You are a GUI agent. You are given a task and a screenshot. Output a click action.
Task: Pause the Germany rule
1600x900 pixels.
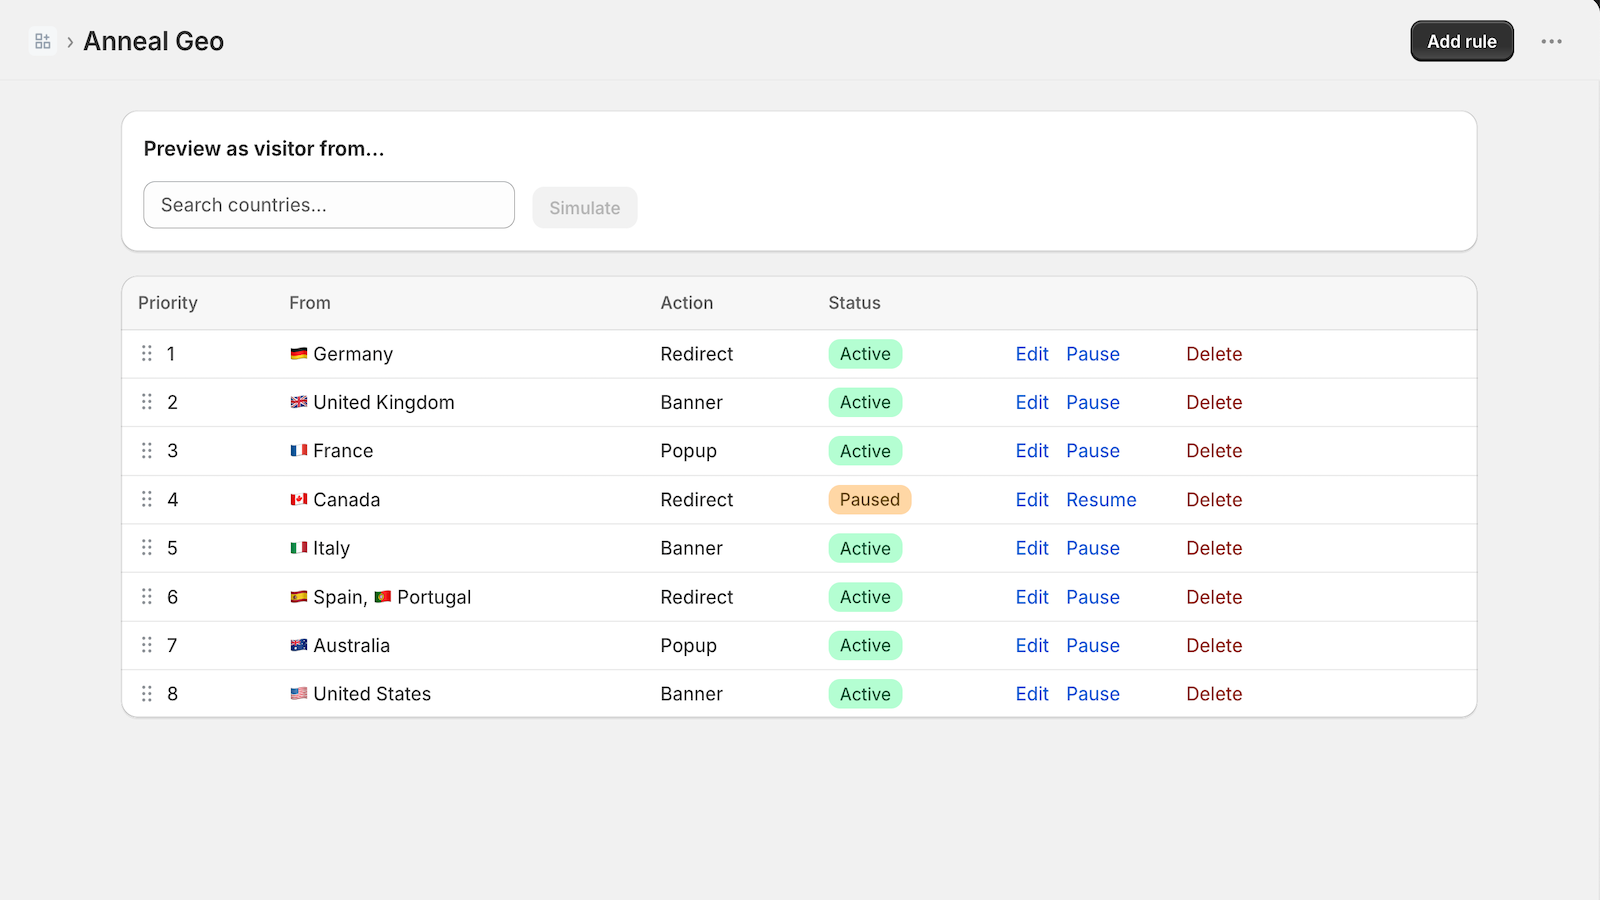[x=1093, y=354]
